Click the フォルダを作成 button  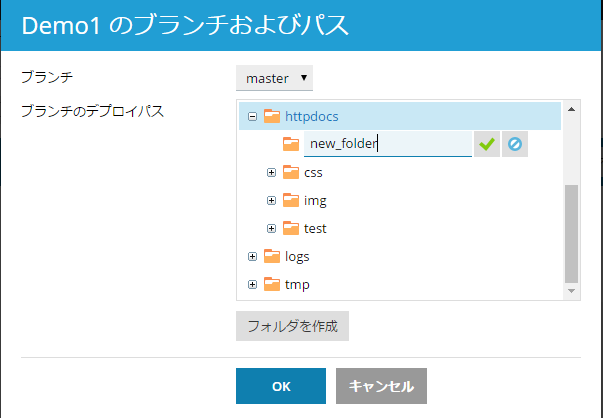point(292,326)
